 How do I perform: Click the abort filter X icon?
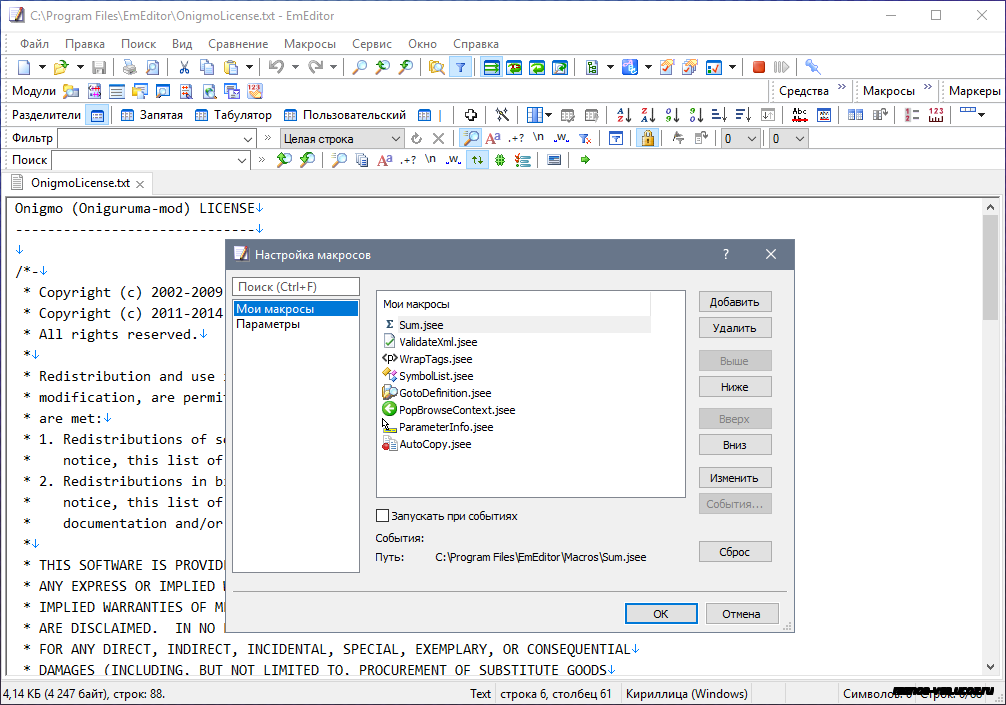pos(438,139)
